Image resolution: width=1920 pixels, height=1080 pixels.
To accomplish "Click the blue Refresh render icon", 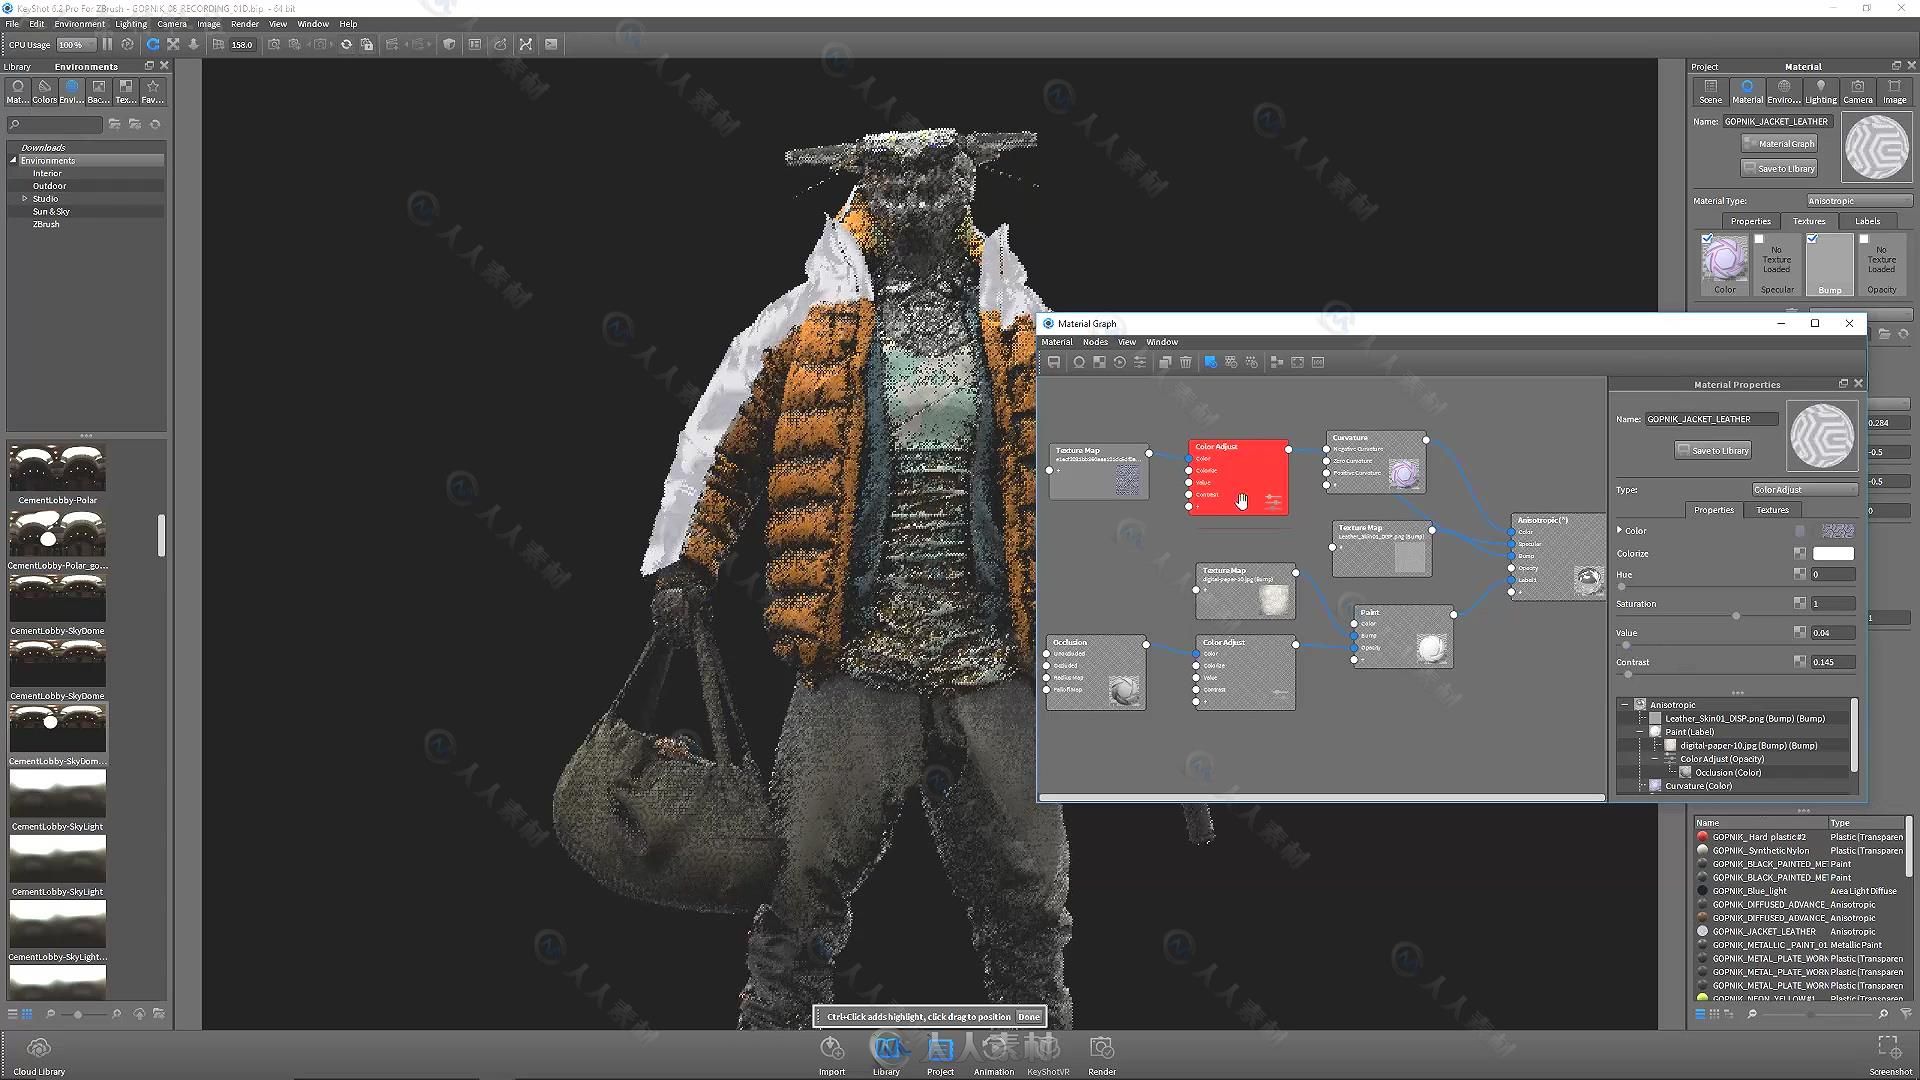I will [152, 44].
